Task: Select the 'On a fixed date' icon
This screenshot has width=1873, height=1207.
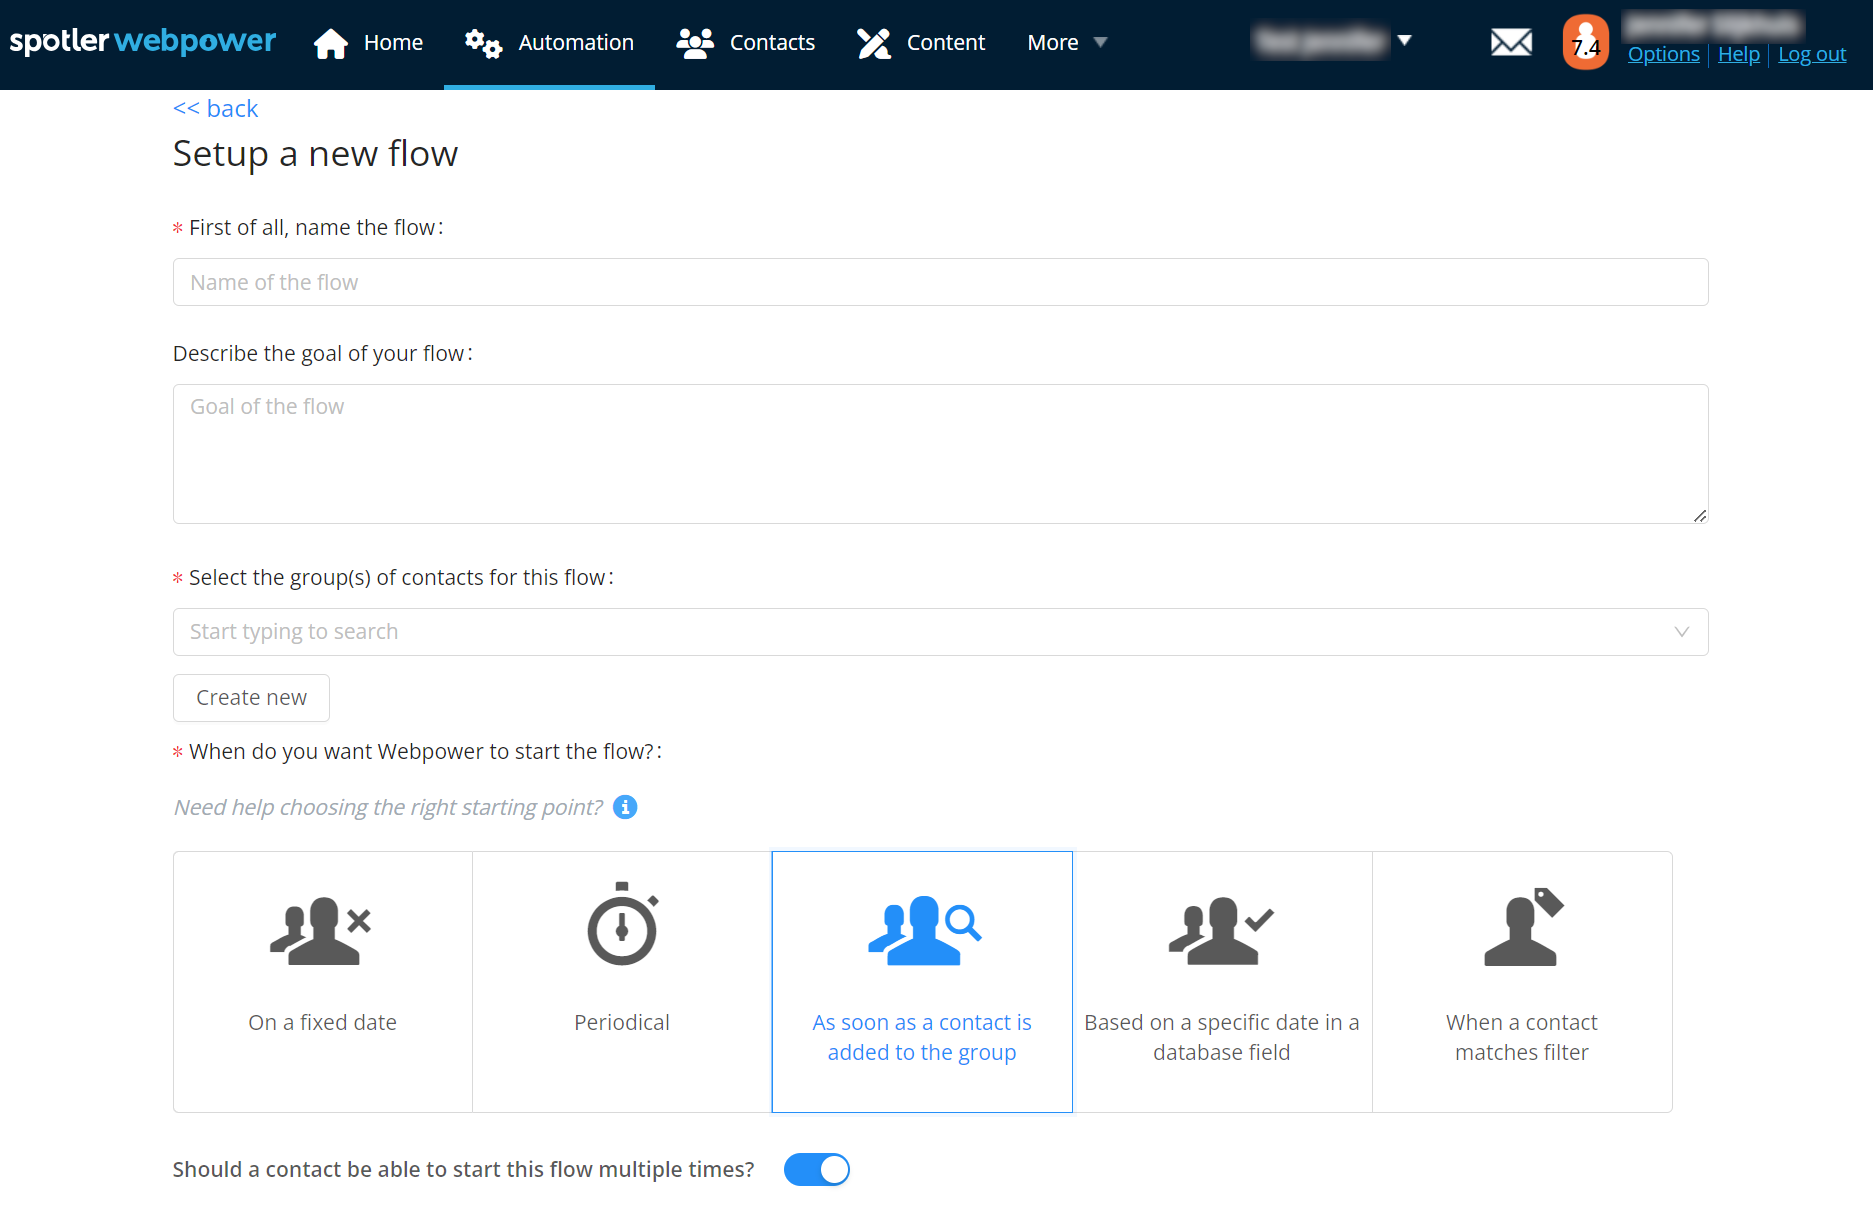Action: click(321, 930)
